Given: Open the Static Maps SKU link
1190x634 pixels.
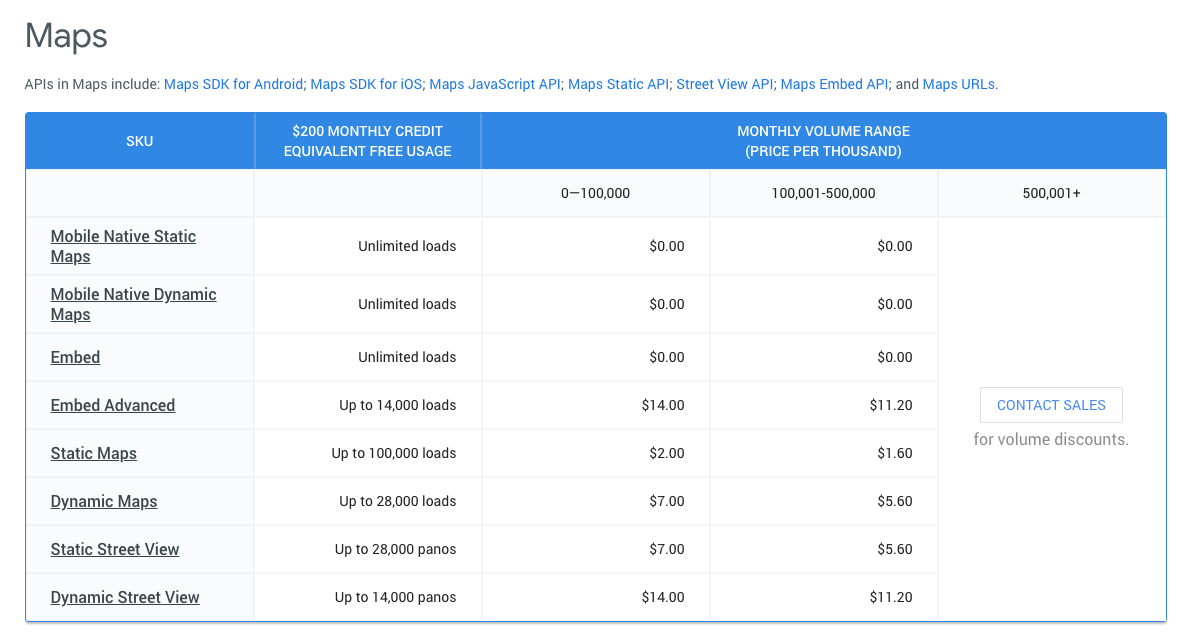Looking at the screenshot, I should pos(94,453).
